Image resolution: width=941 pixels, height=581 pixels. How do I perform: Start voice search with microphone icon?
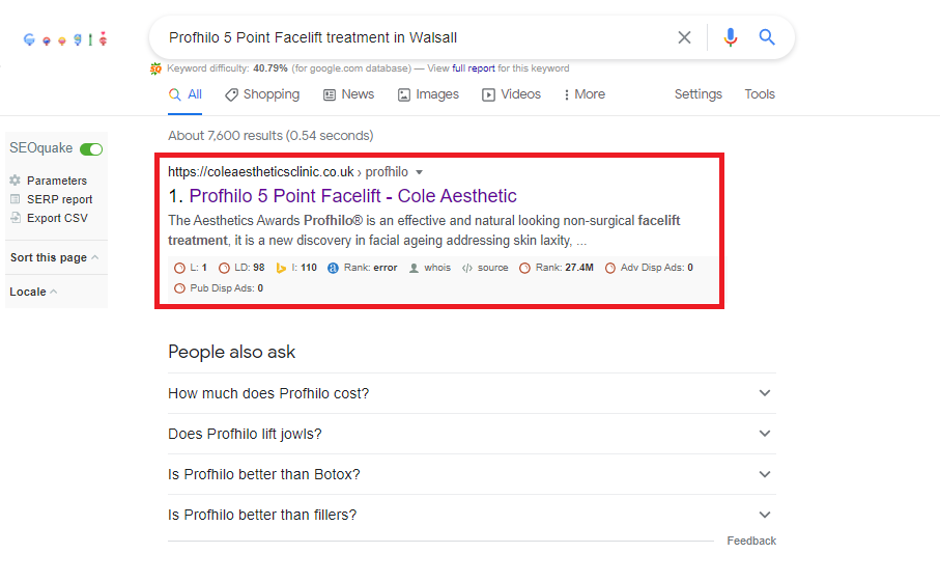pos(730,37)
